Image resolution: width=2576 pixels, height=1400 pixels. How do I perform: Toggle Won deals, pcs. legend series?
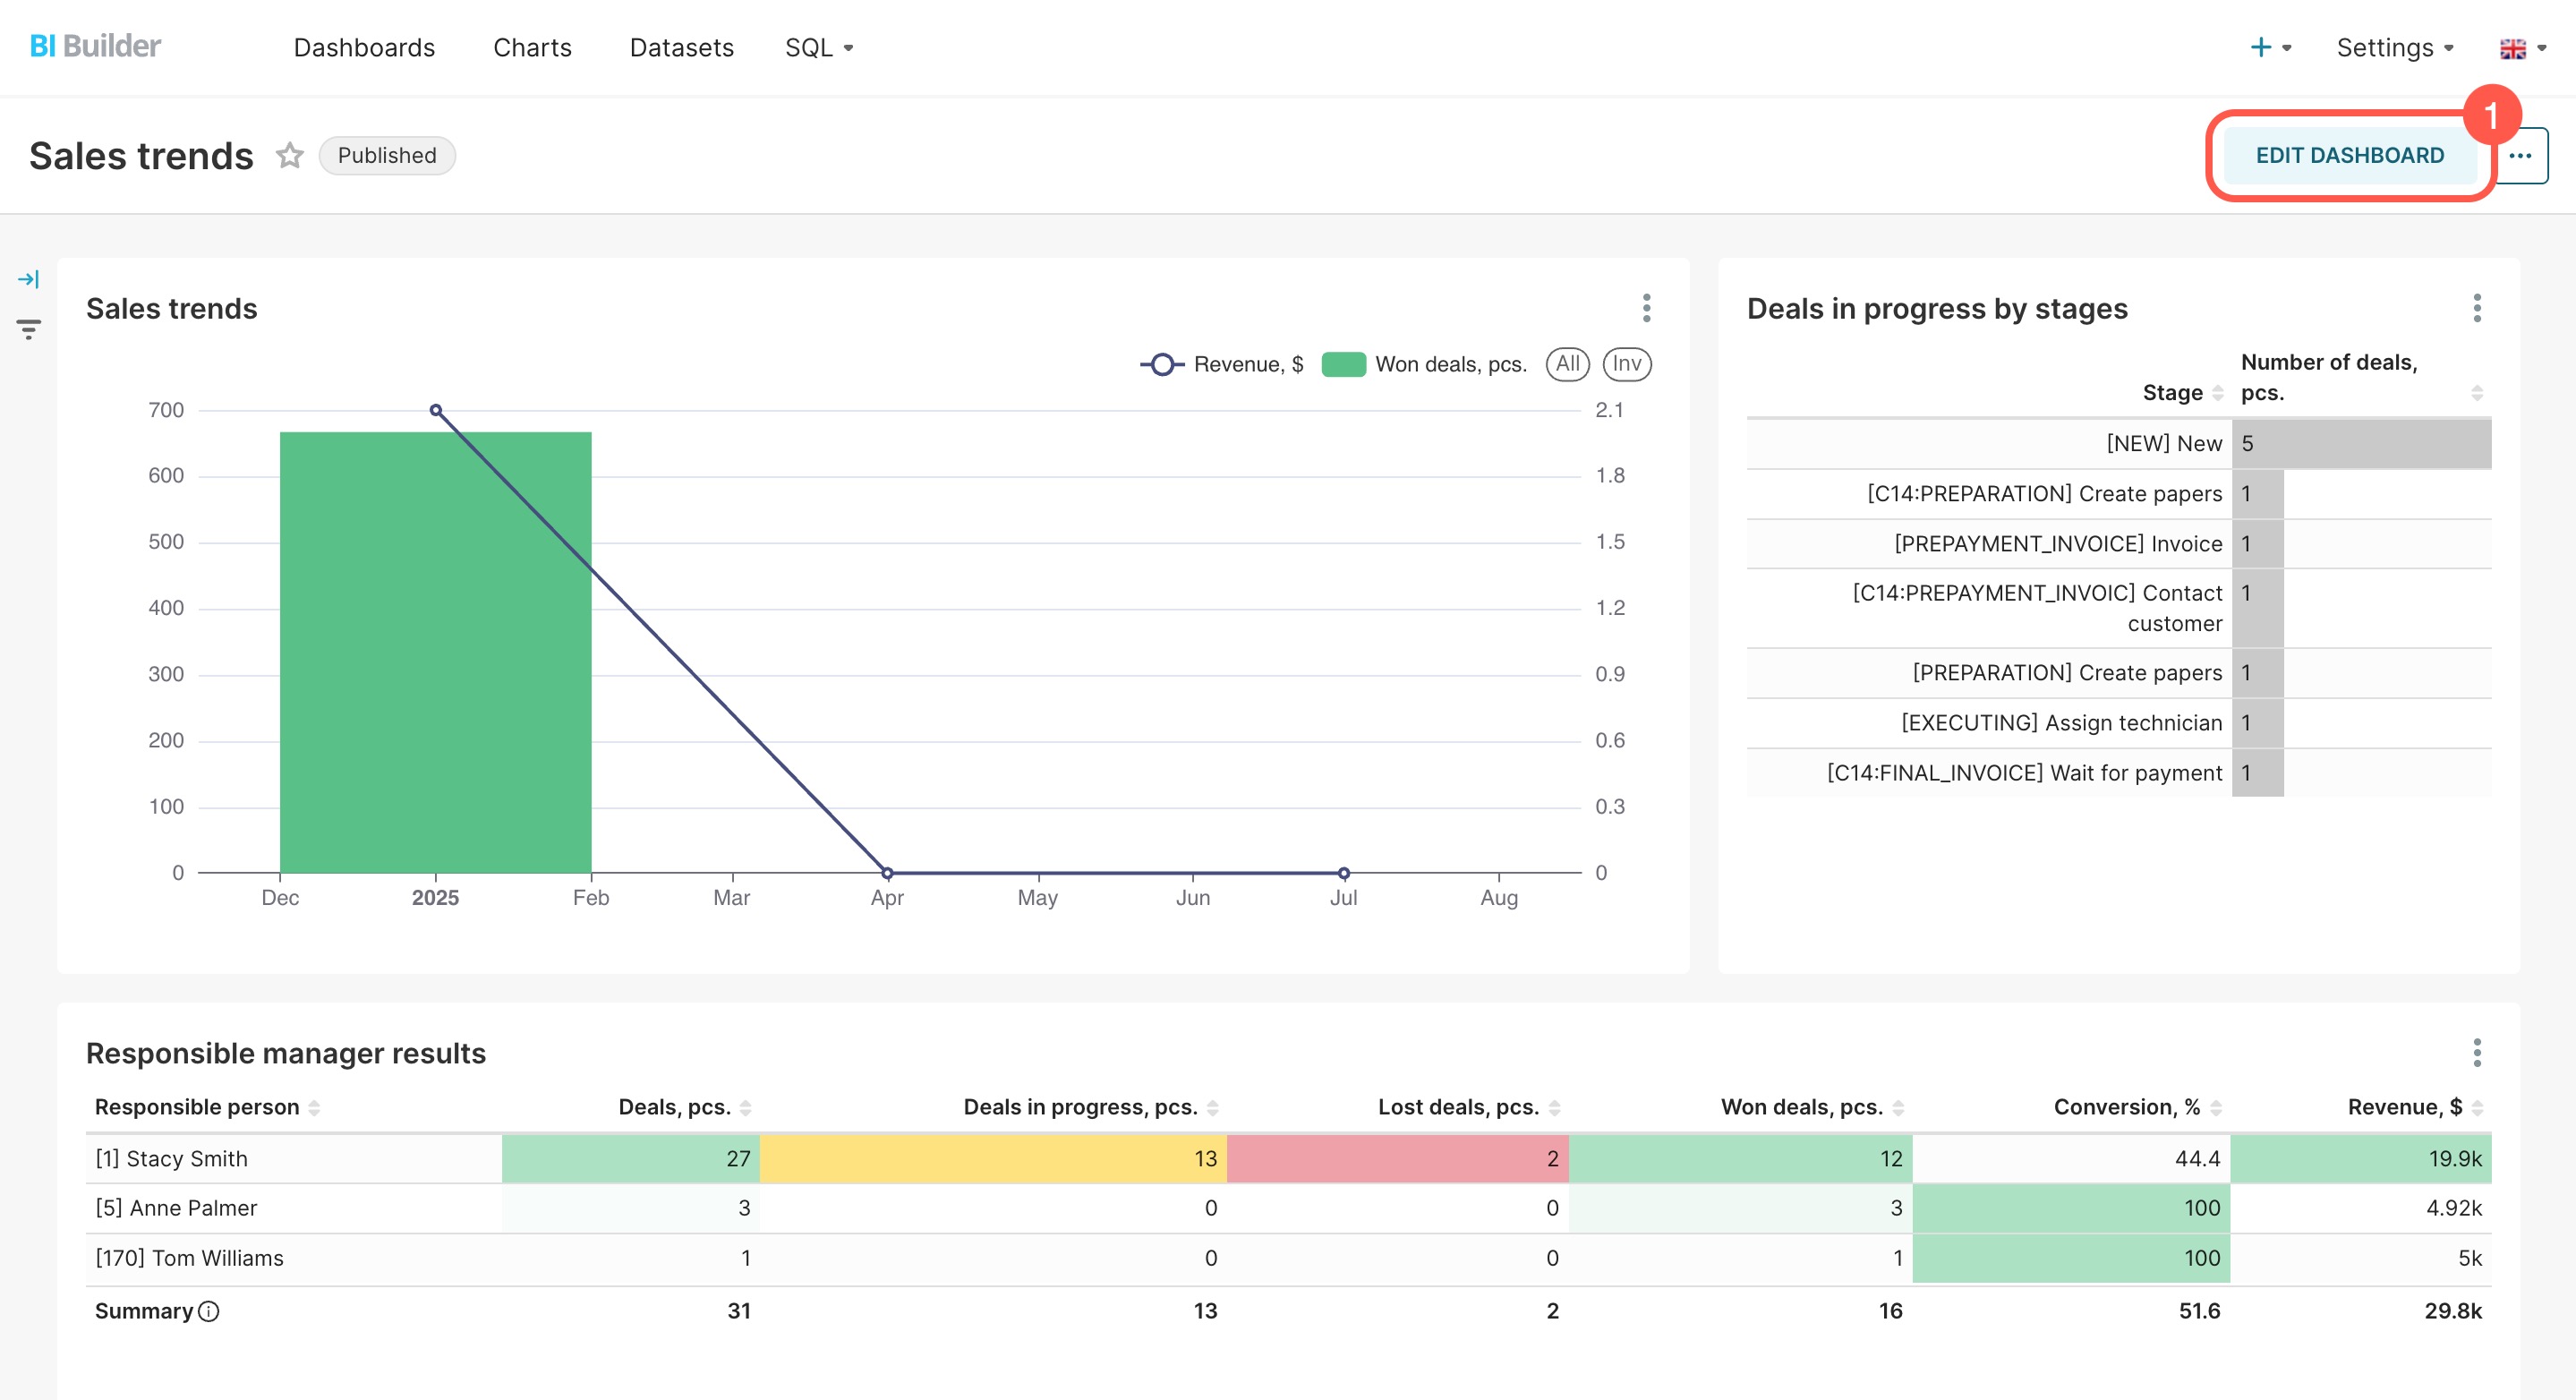(1424, 364)
